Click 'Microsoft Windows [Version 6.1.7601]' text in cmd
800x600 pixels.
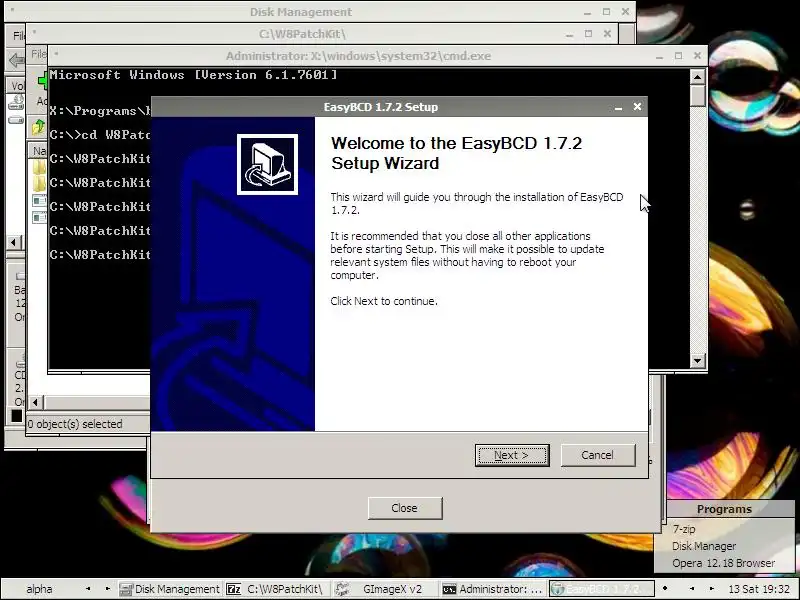pos(193,75)
